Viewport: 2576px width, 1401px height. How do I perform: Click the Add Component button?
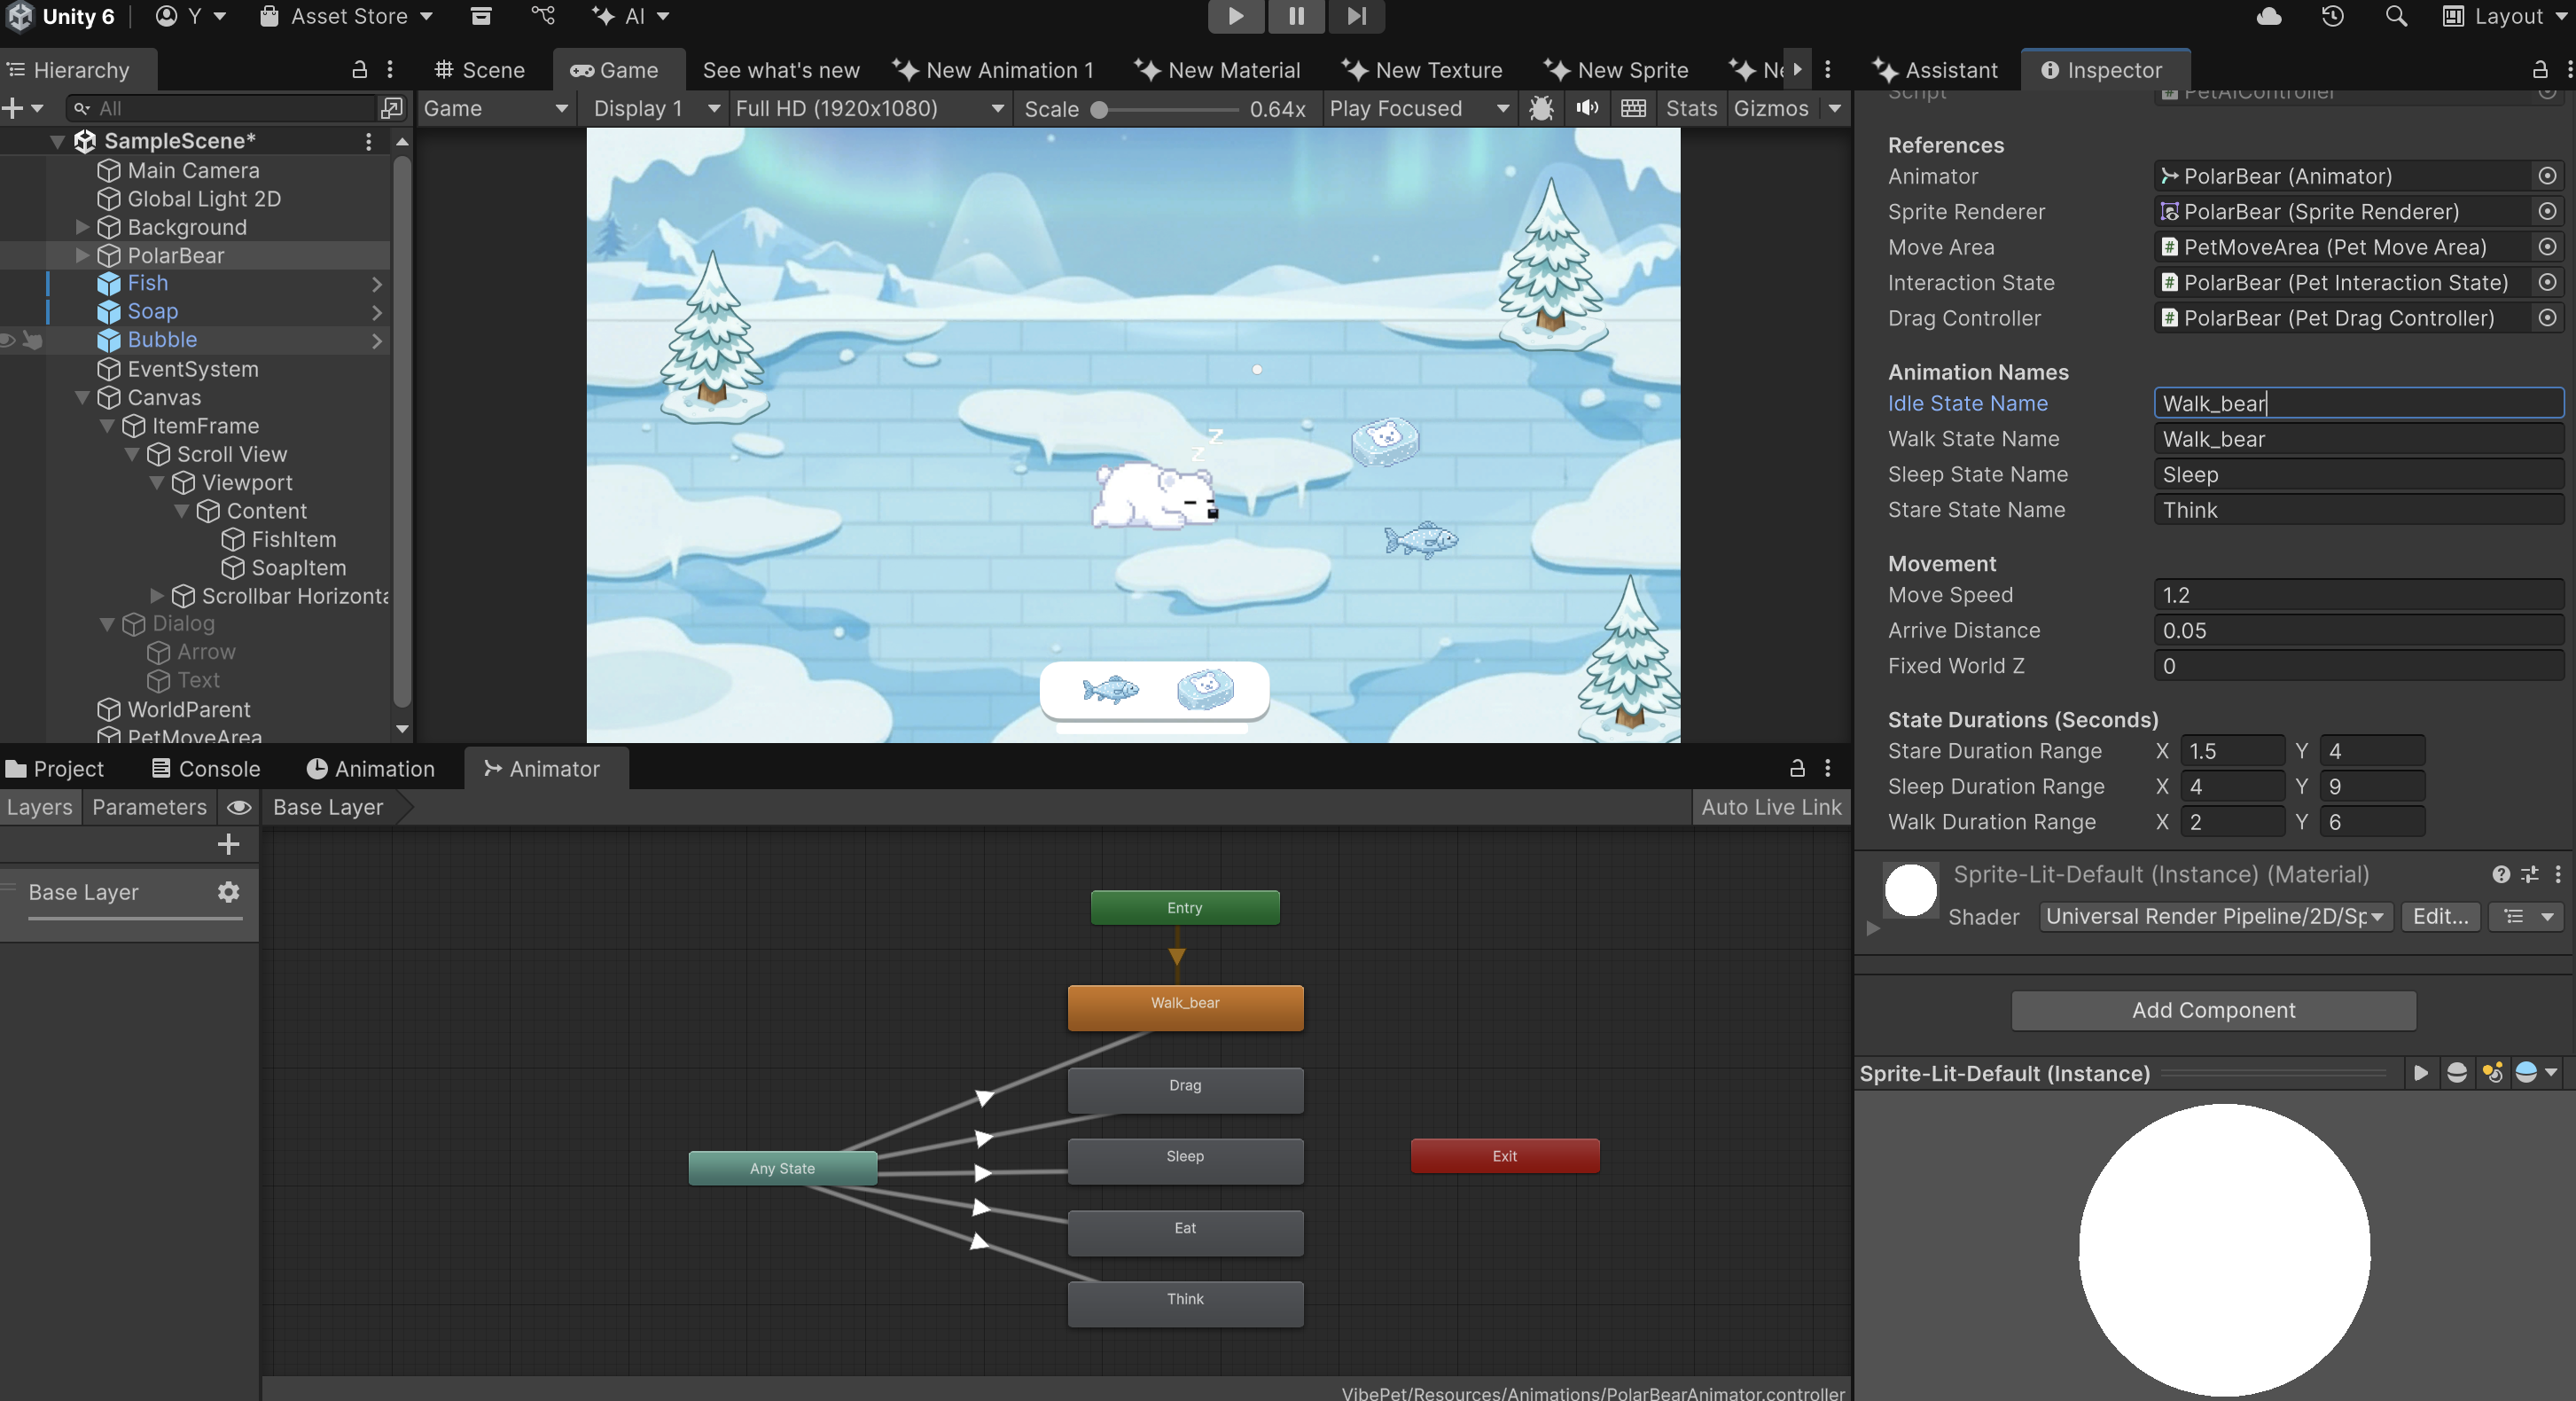(x=2214, y=1010)
